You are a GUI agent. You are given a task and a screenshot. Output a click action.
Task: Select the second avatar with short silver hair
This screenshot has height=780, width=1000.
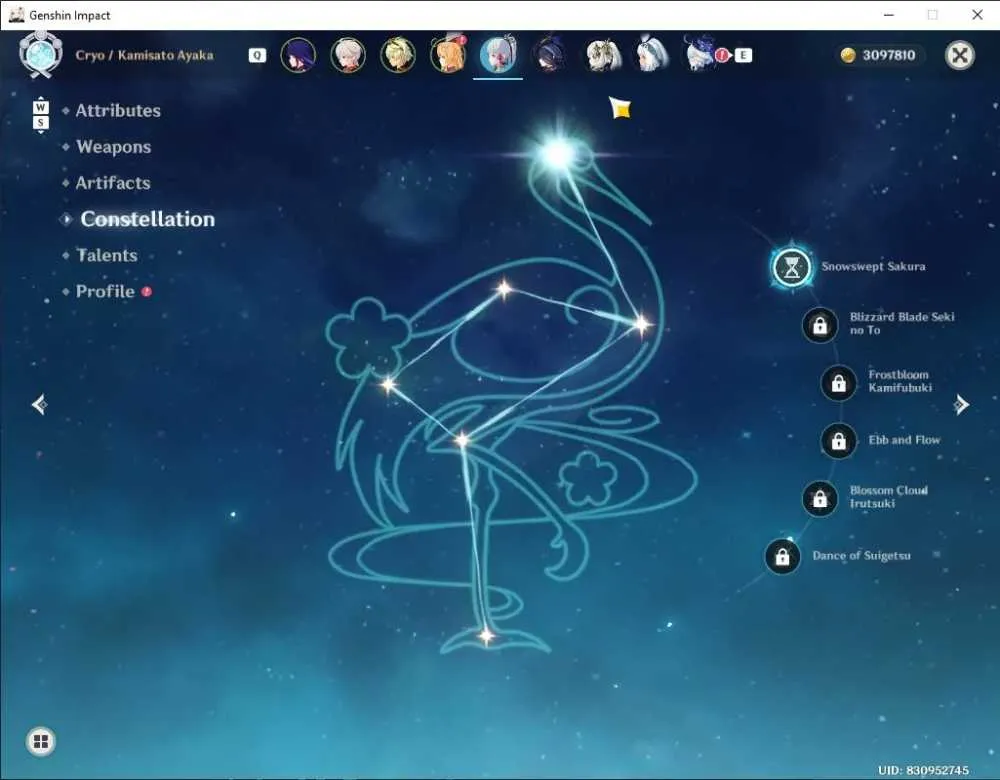point(348,55)
